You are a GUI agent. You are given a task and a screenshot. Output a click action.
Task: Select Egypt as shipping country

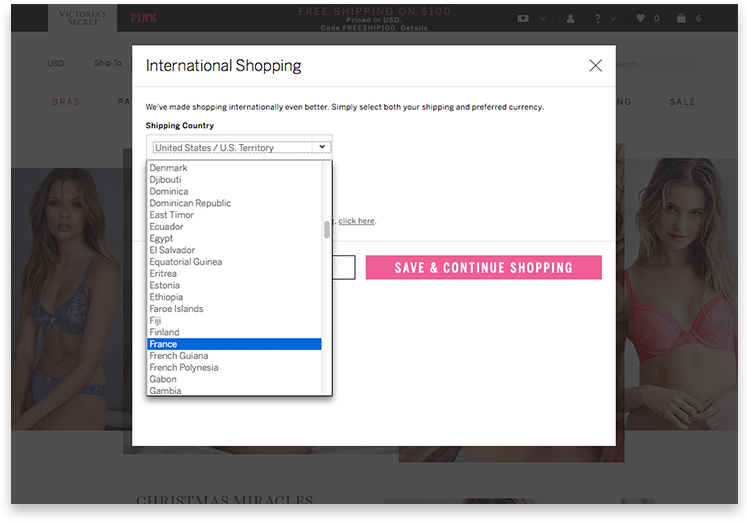pos(234,238)
